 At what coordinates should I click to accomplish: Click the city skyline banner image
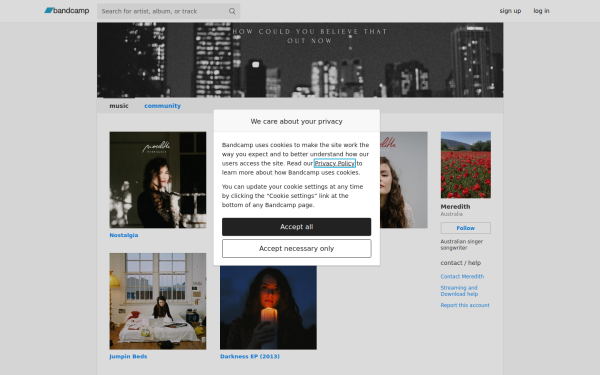click(x=300, y=60)
